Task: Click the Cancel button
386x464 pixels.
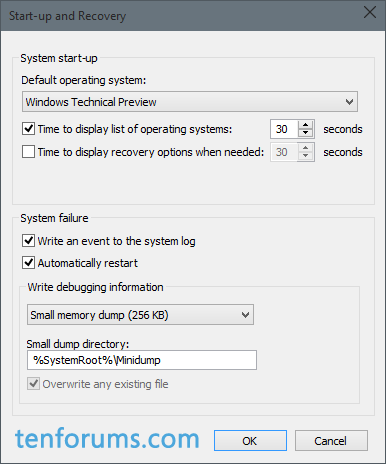Action: 331,441
